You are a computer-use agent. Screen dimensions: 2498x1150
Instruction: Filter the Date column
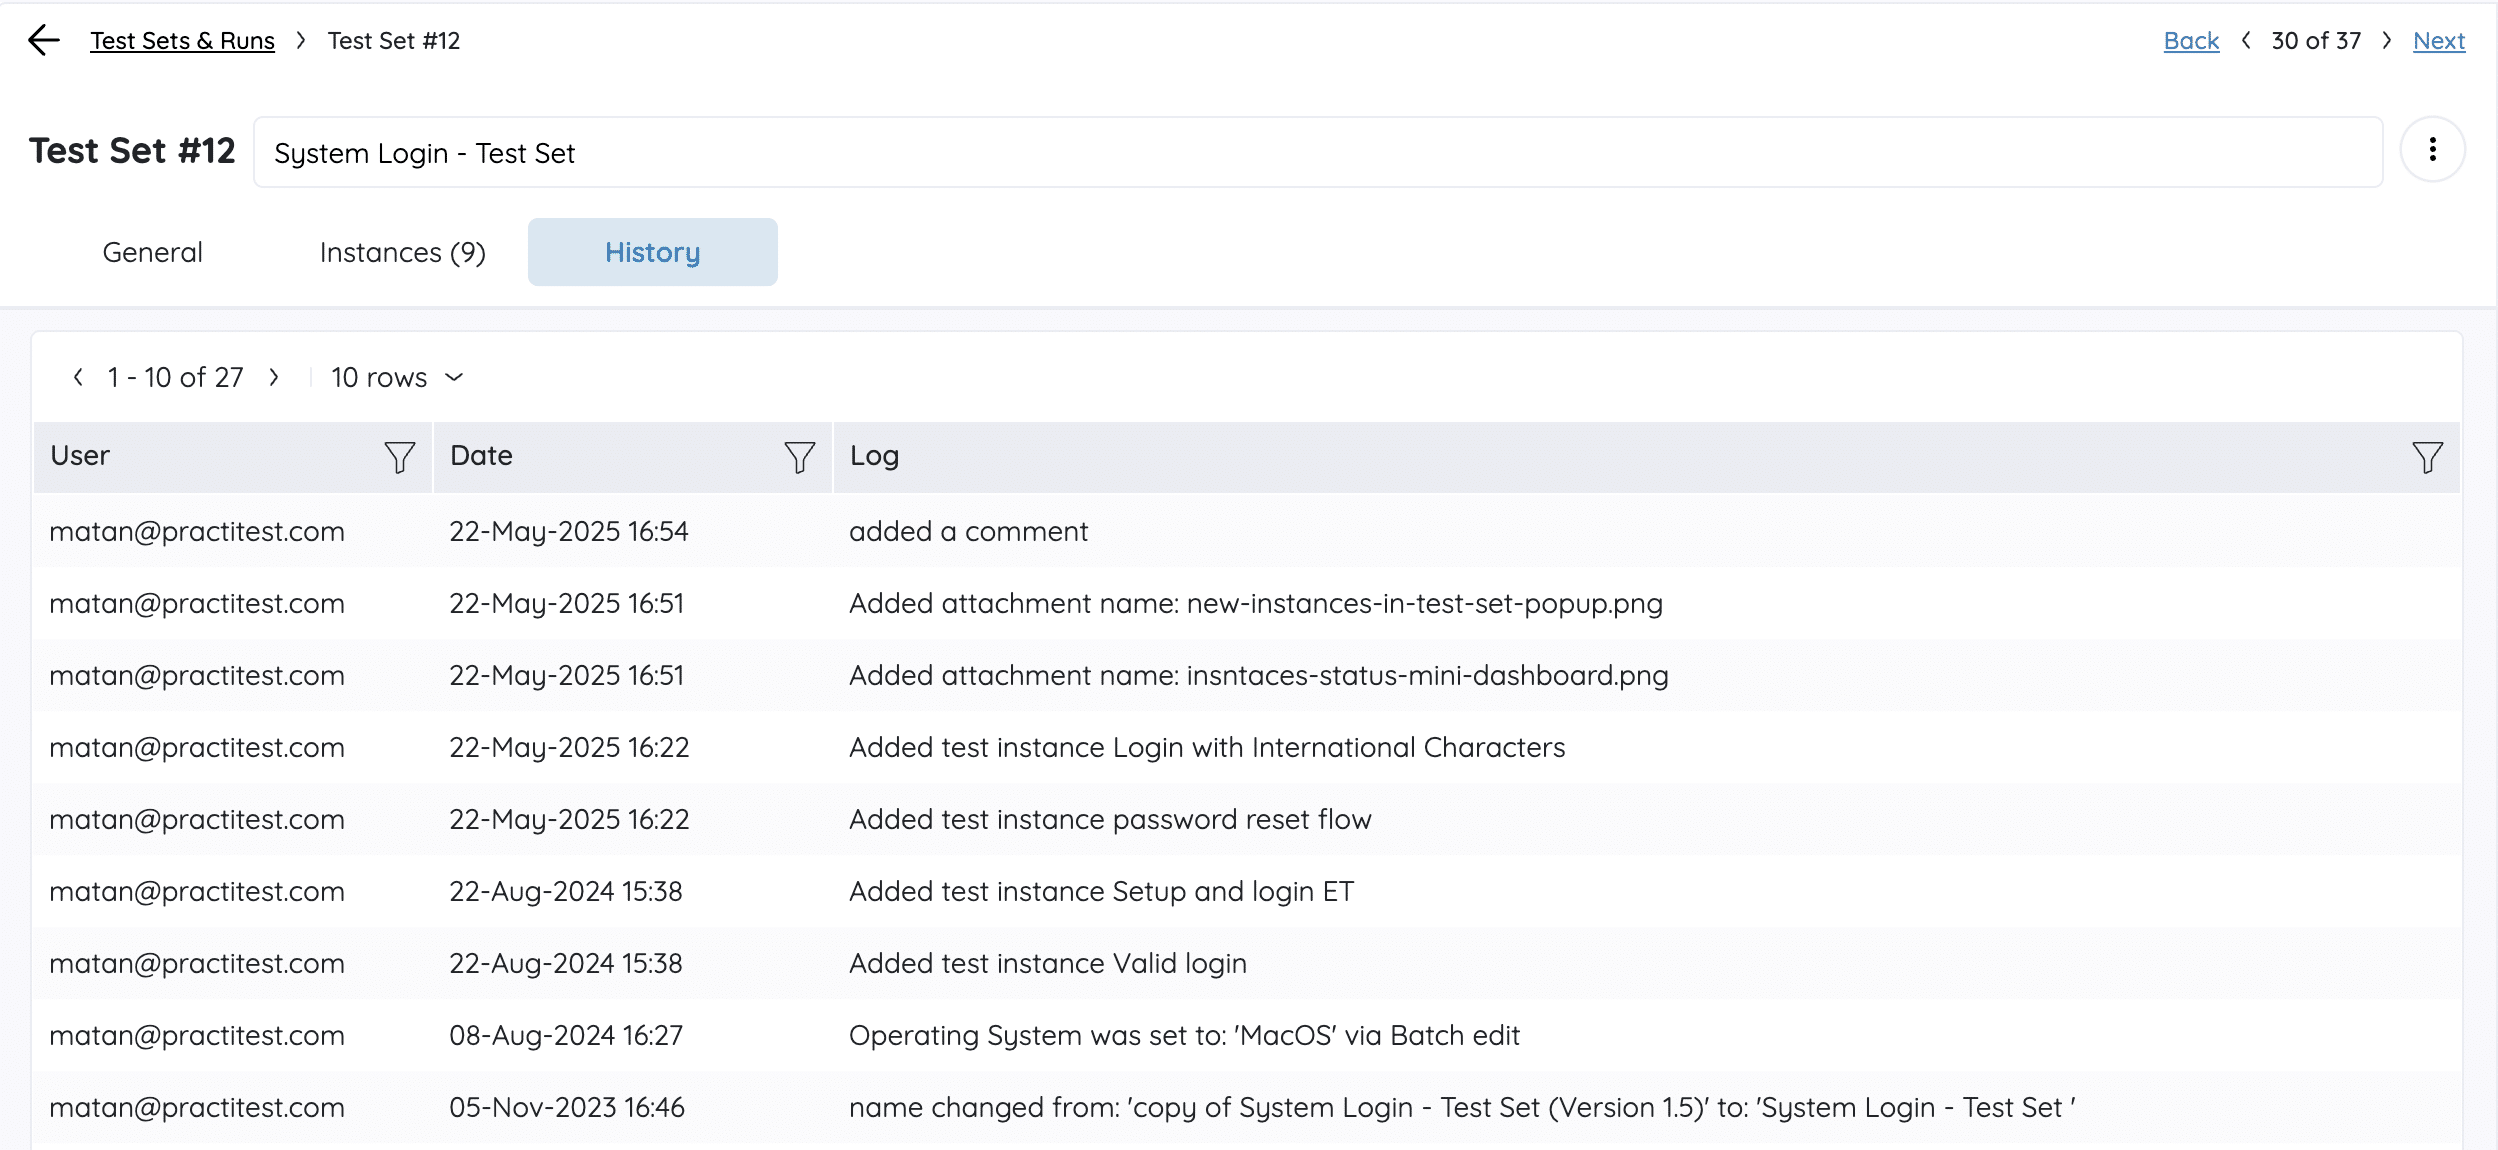[799, 457]
